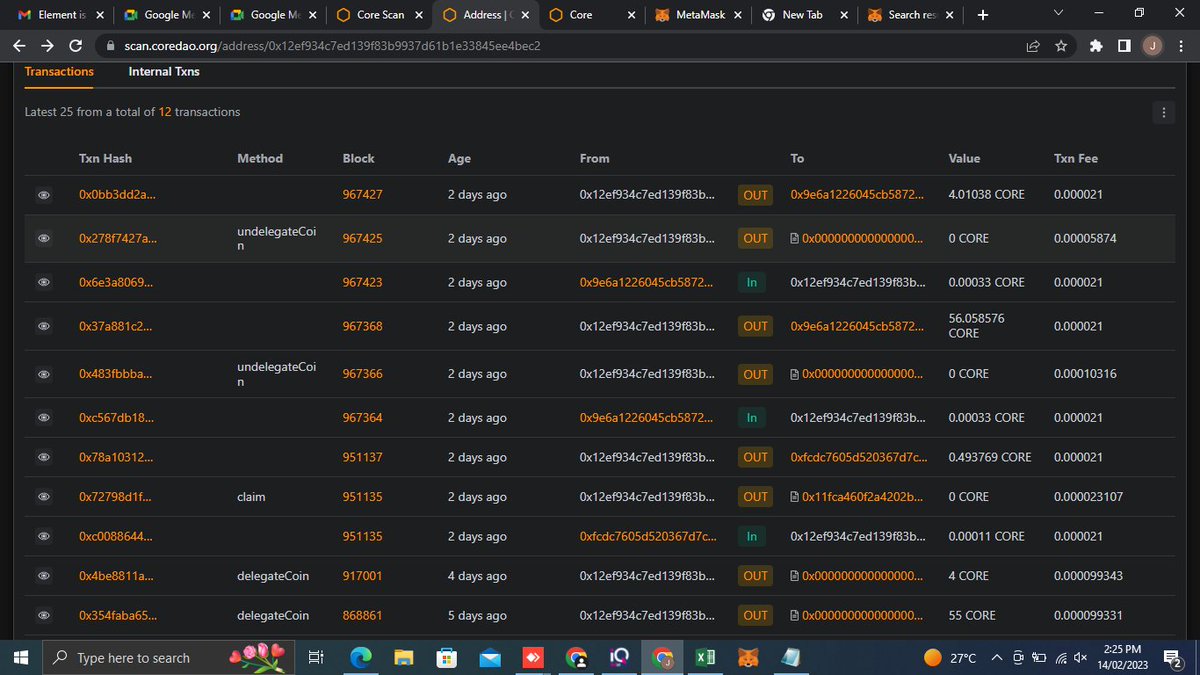Open network settings in system tray
The width and height of the screenshot is (1200, 675).
(1060, 658)
